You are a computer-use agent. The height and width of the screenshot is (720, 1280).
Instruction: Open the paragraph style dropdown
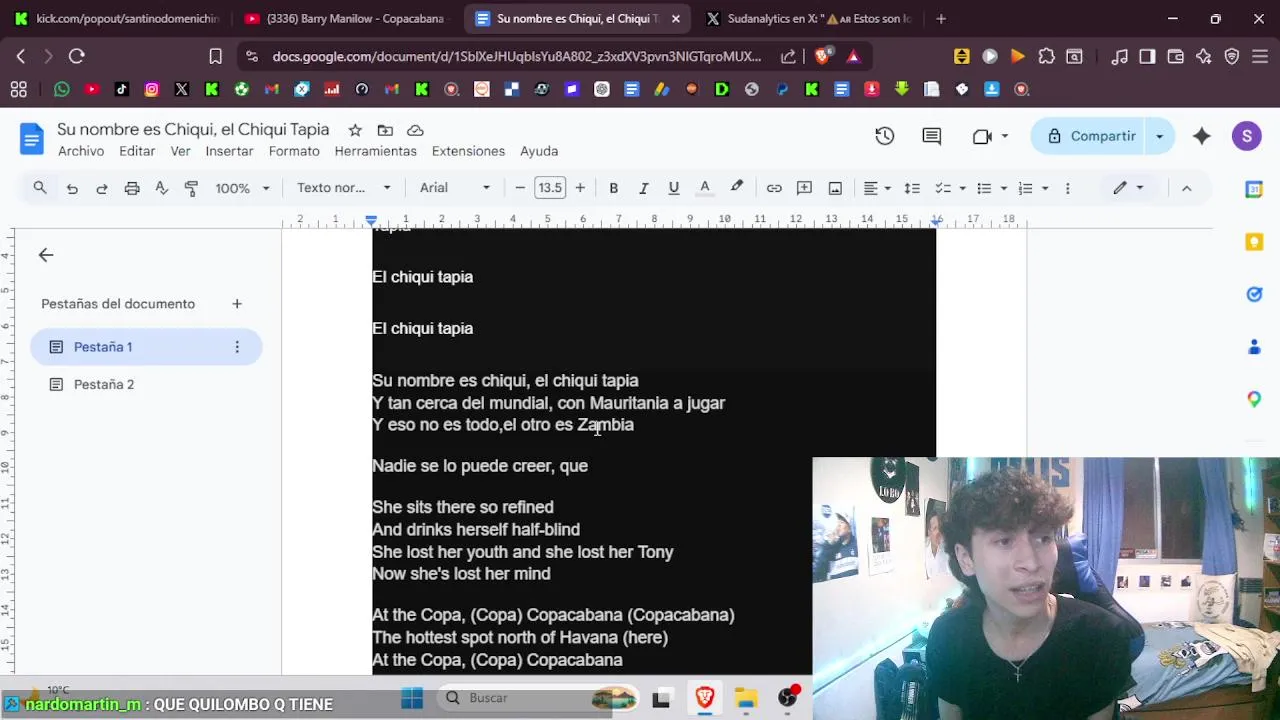(x=344, y=188)
